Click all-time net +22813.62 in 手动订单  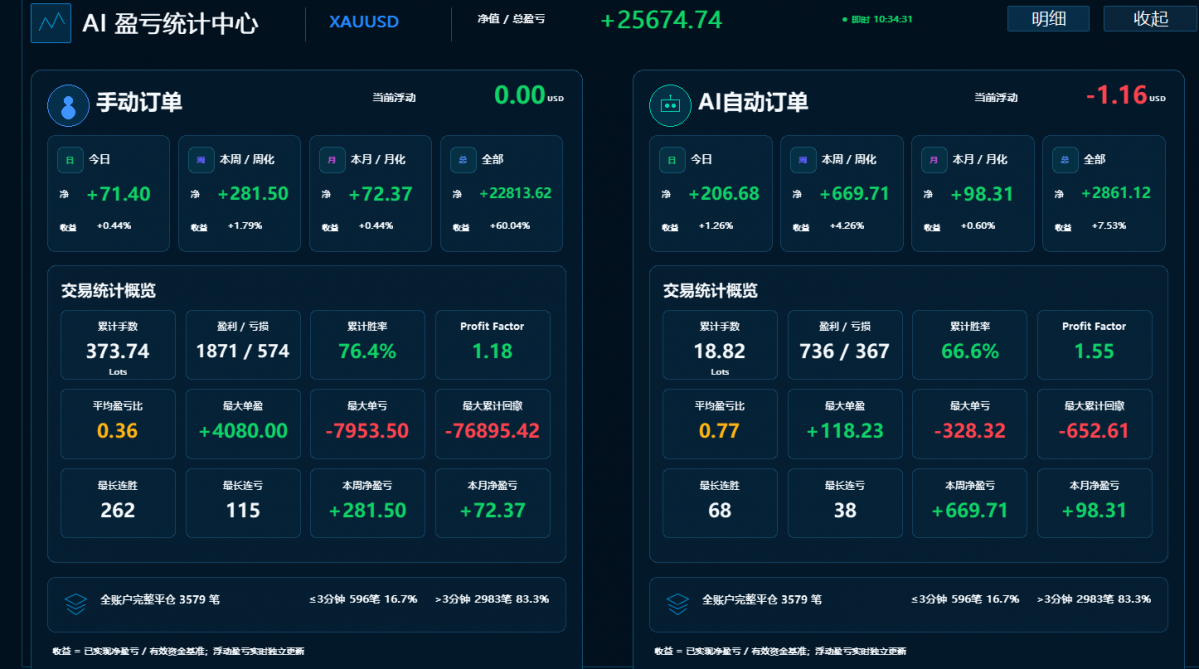click(515, 193)
